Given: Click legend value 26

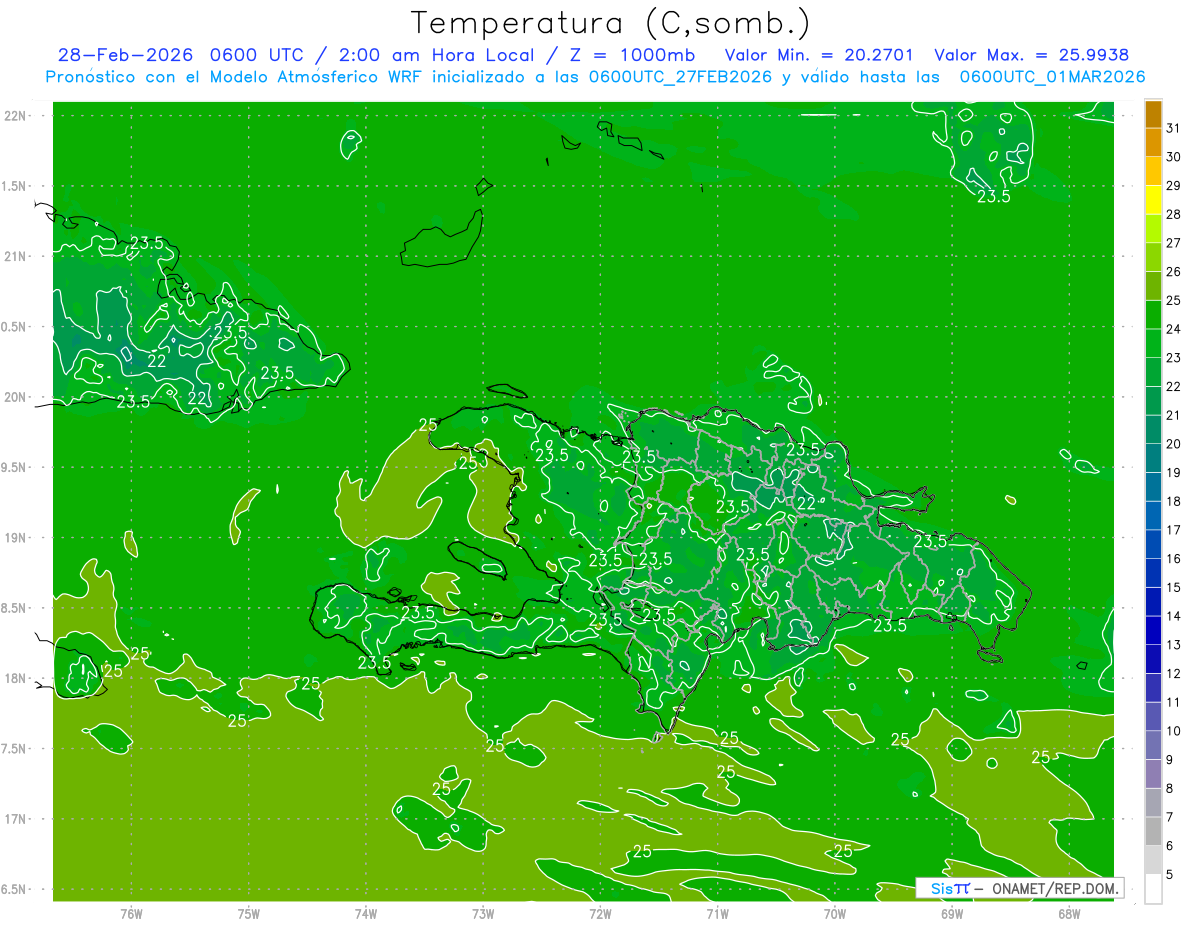Looking at the screenshot, I should tap(1173, 271).
